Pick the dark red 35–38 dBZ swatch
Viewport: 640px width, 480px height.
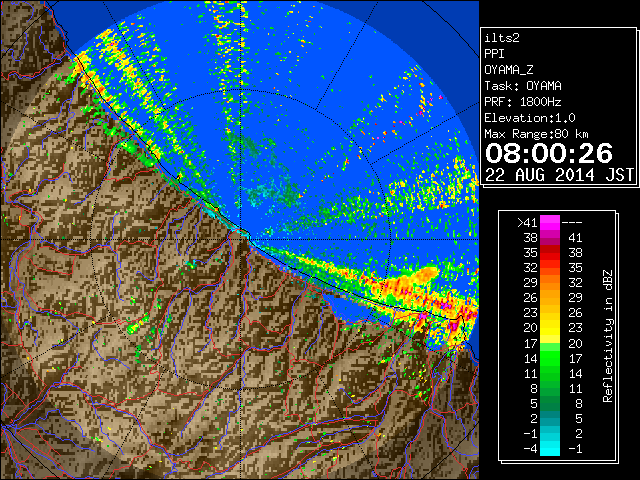tap(549, 253)
